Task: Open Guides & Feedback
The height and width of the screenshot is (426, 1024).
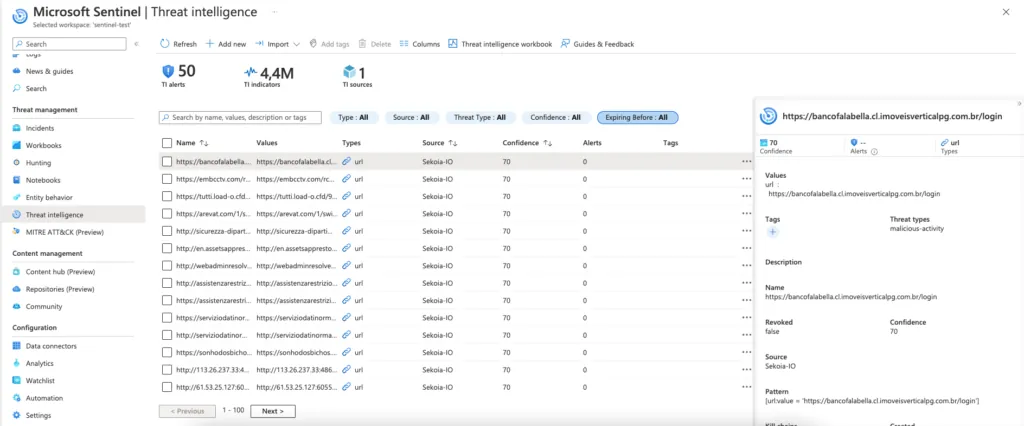Action: (x=598, y=44)
